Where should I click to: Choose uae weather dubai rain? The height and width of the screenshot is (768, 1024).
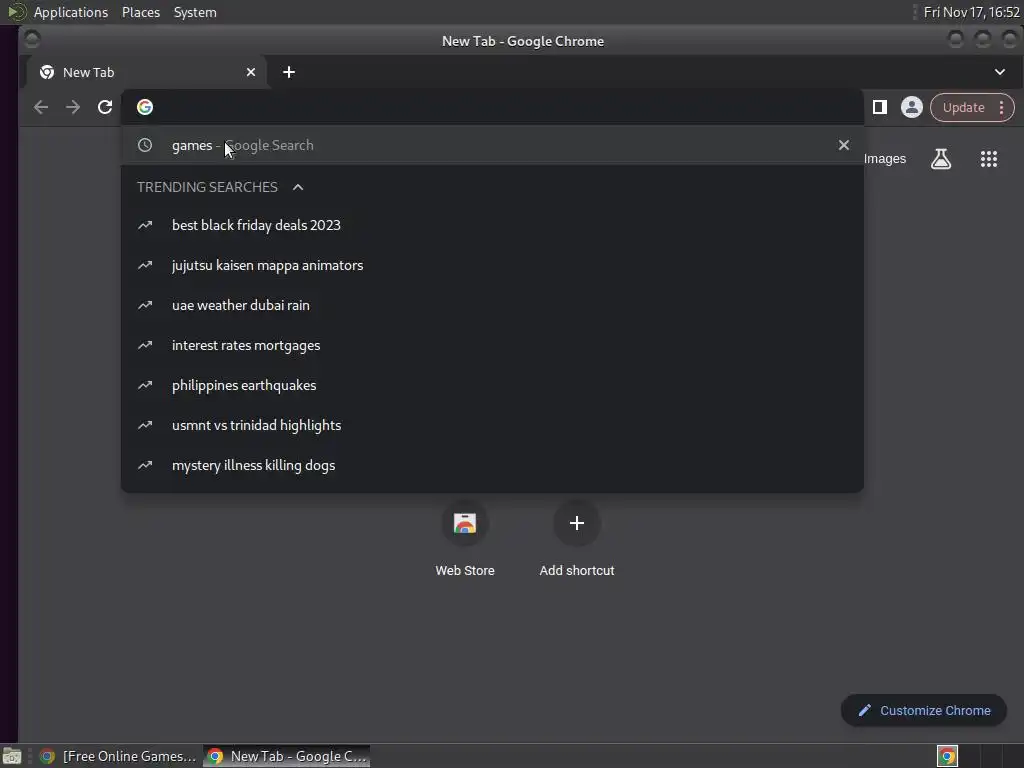pyautogui.click(x=492, y=305)
